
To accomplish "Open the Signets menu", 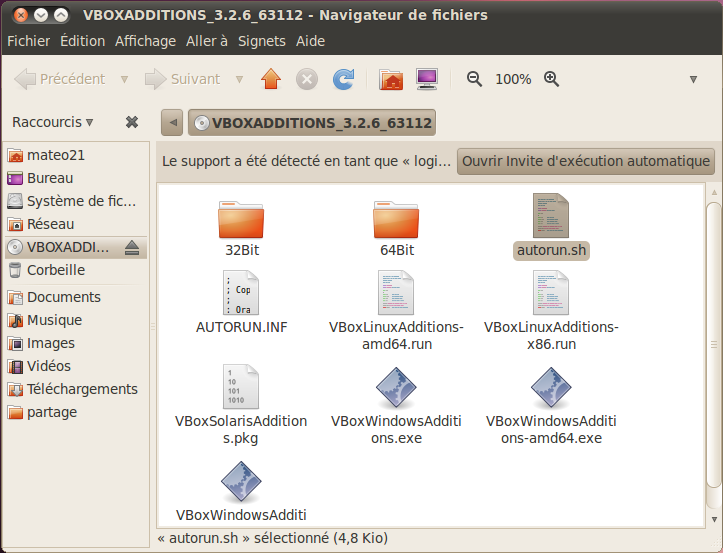I will pos(261,41).
